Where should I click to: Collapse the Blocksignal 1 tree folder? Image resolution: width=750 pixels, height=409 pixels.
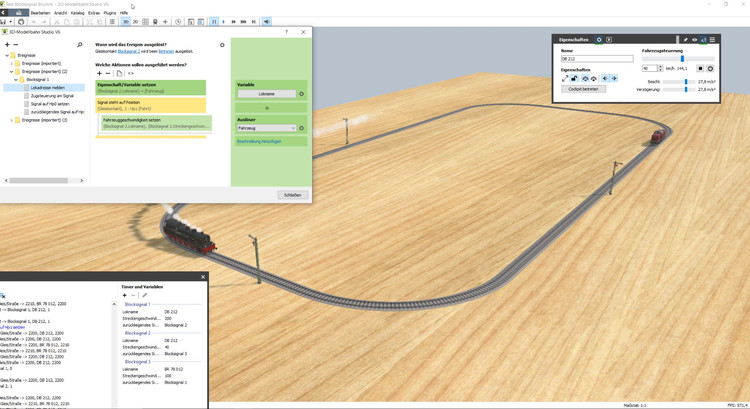(x=17, y=79)
